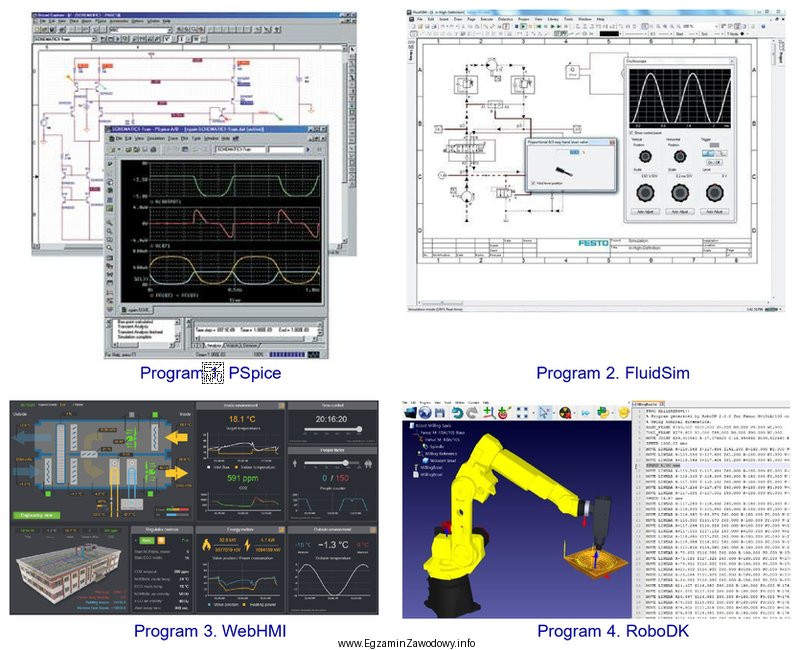
Task: Click the Save floppy-disk icon in RoboDK toolbar
Action: 440,412
